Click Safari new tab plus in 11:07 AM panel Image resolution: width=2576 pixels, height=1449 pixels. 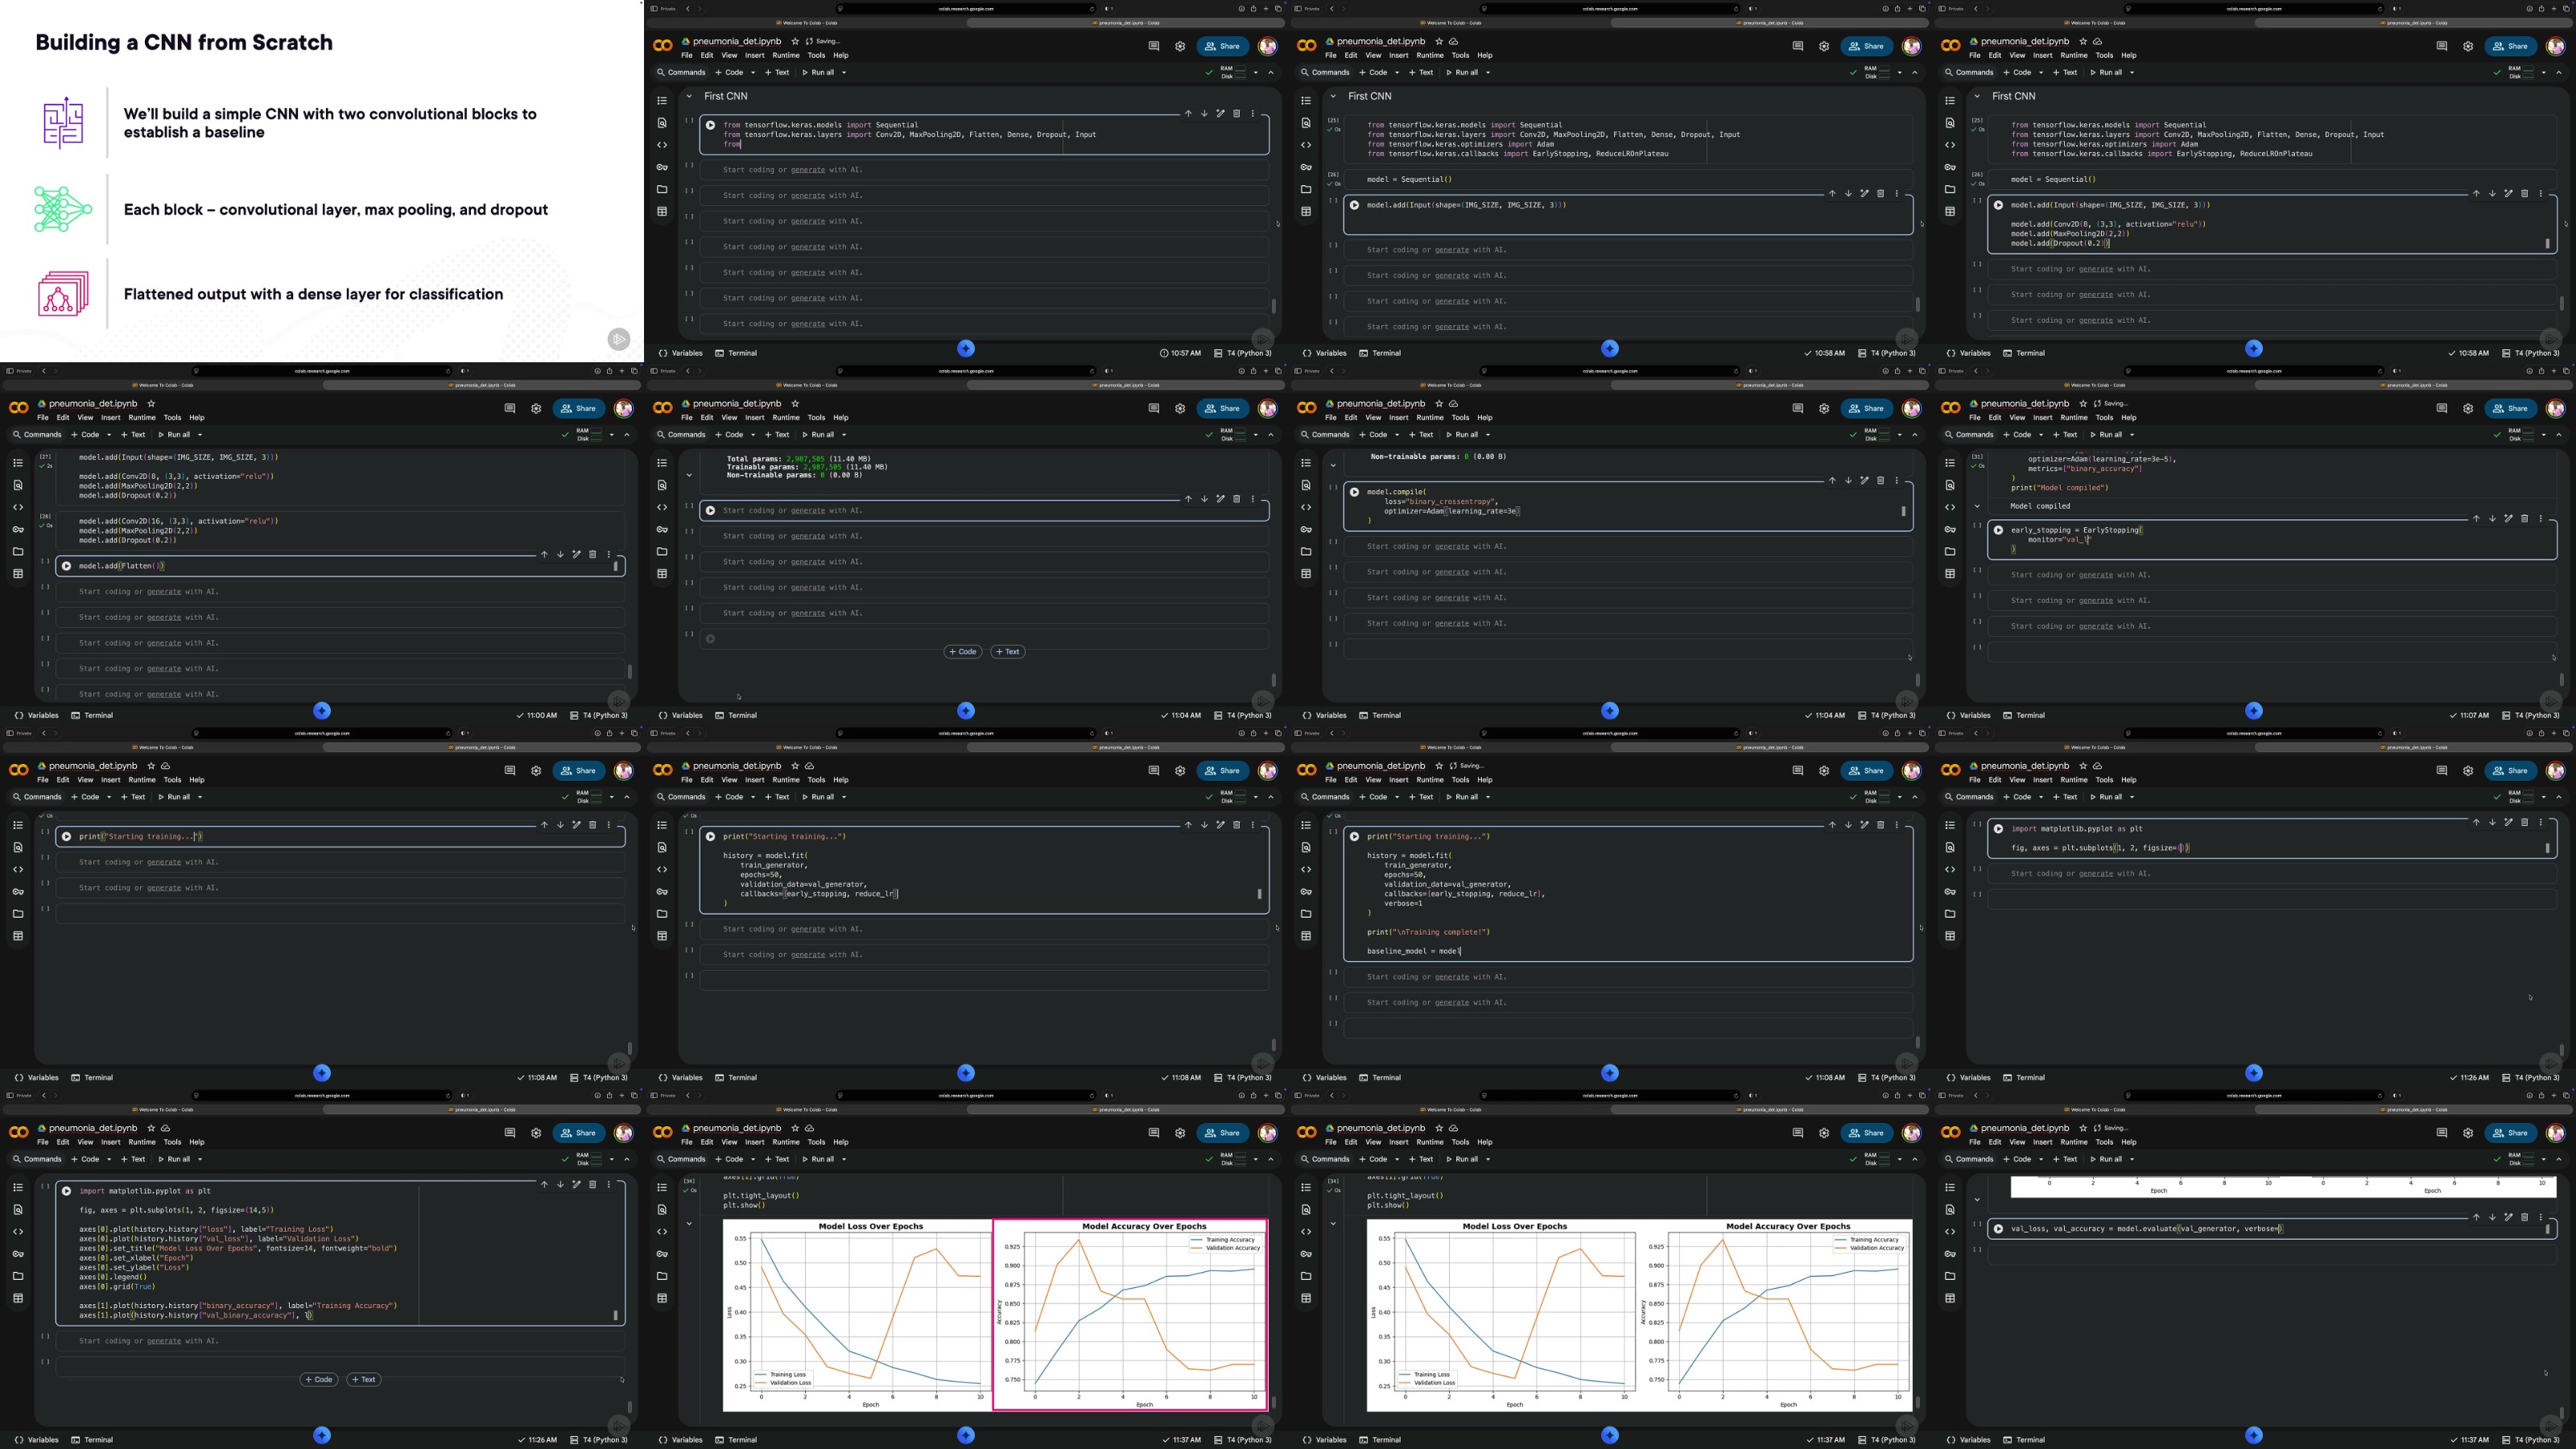tap(2553, 370)
